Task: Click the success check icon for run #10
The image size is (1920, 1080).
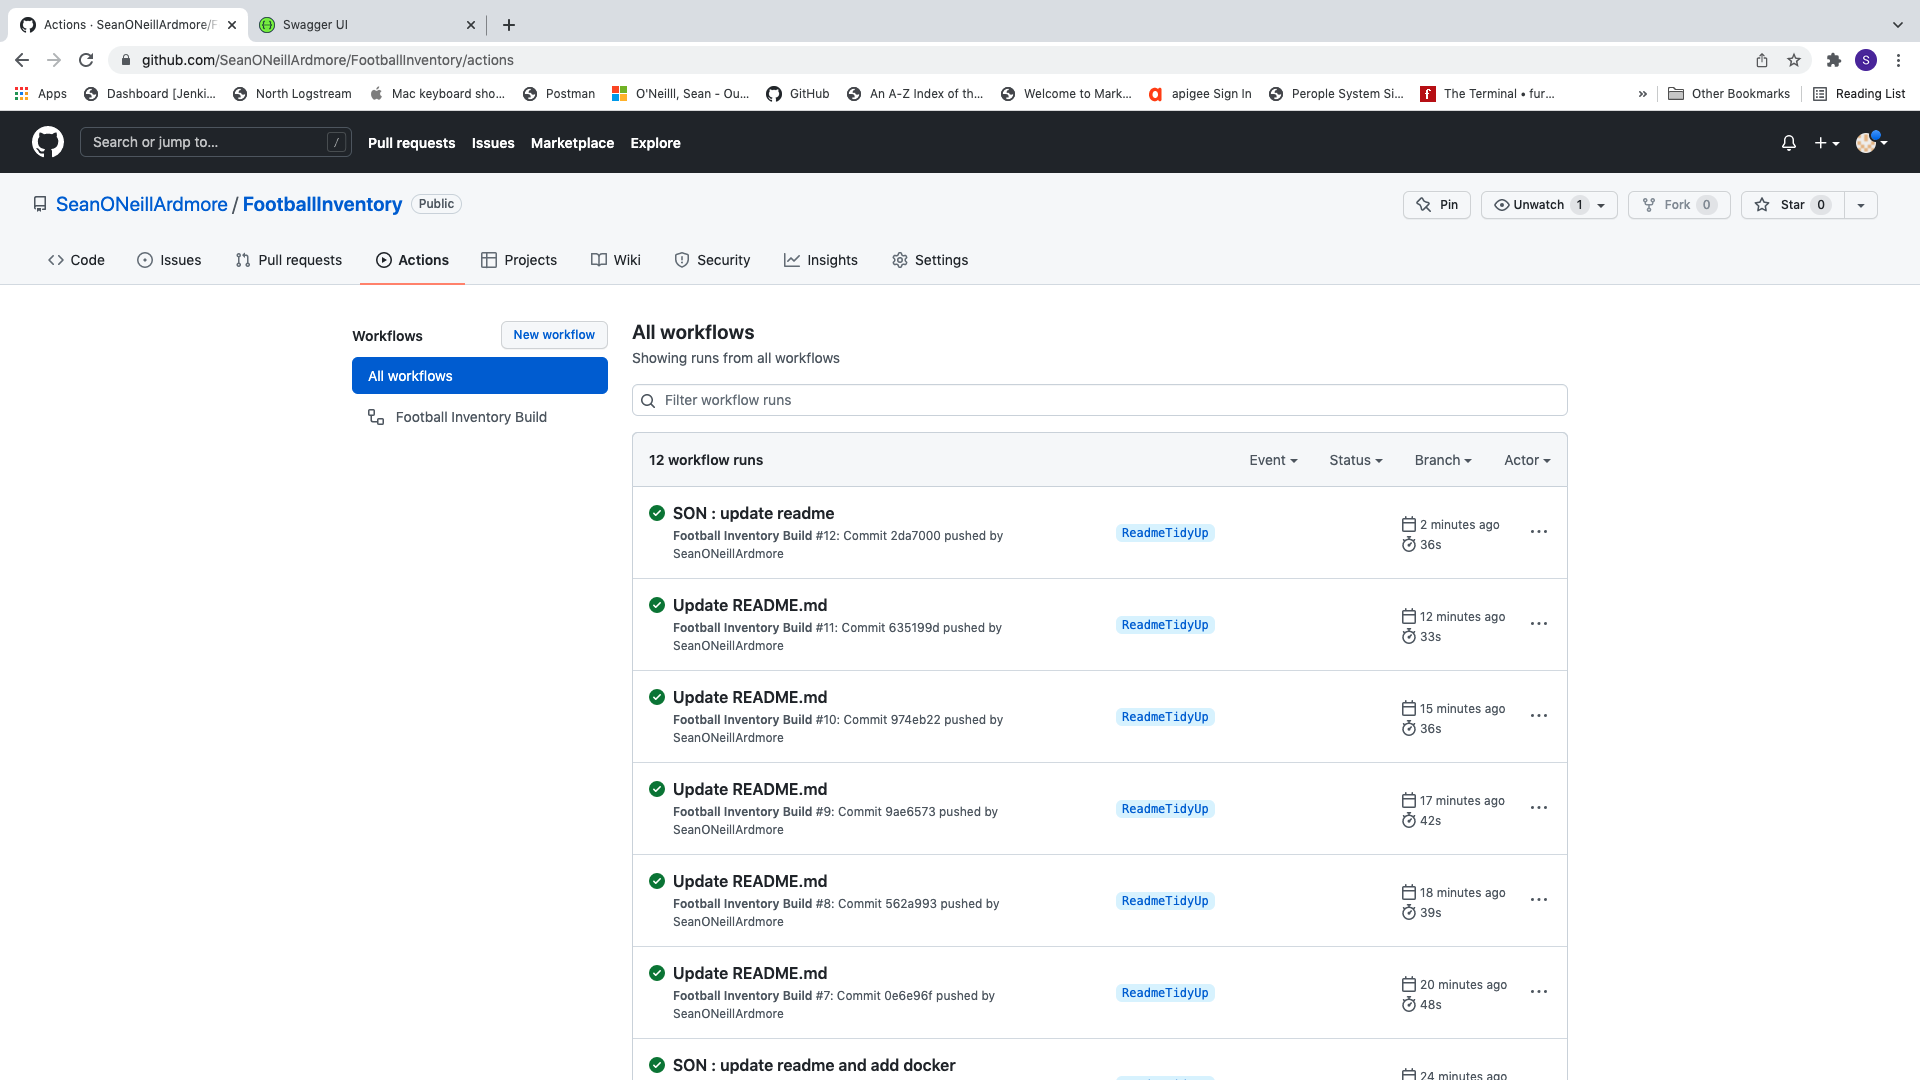Action: tap(657, 697)
